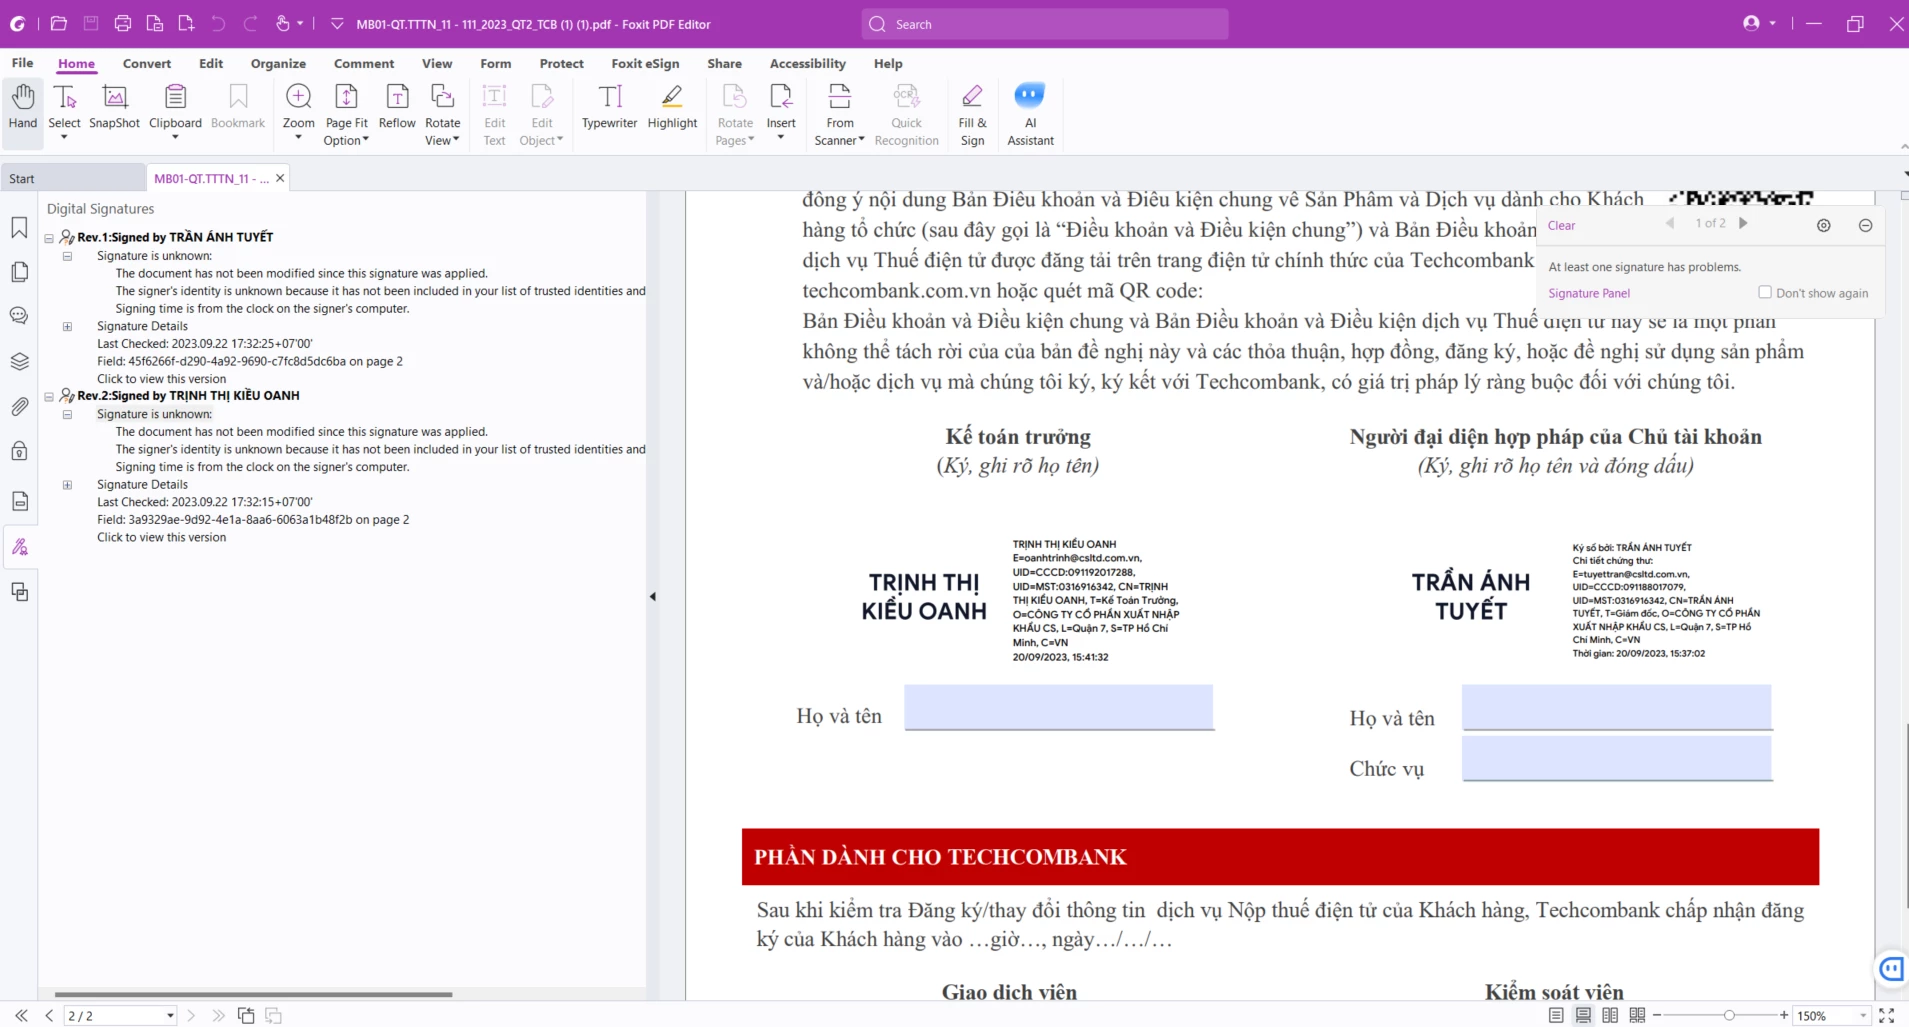Close the MB01-QT.TTTN_11 document tab
The width and height of the screenshot is (1909, 1027).
pyautogui.click(x=280, y=178)
